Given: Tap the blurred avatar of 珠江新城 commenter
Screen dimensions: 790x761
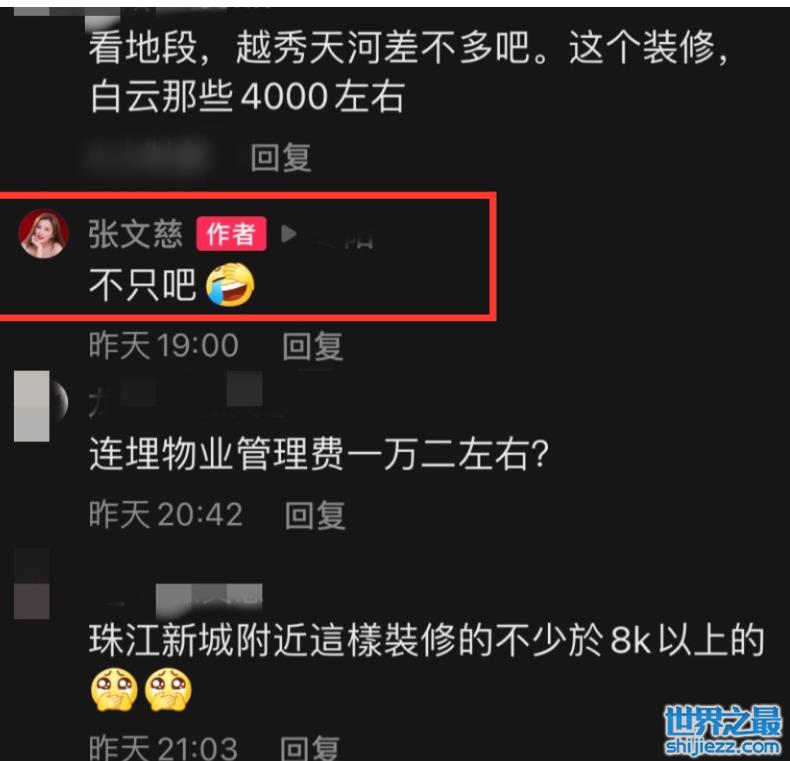Looking at the screenshot, I should pyautogui.click(x=32, y=584).
